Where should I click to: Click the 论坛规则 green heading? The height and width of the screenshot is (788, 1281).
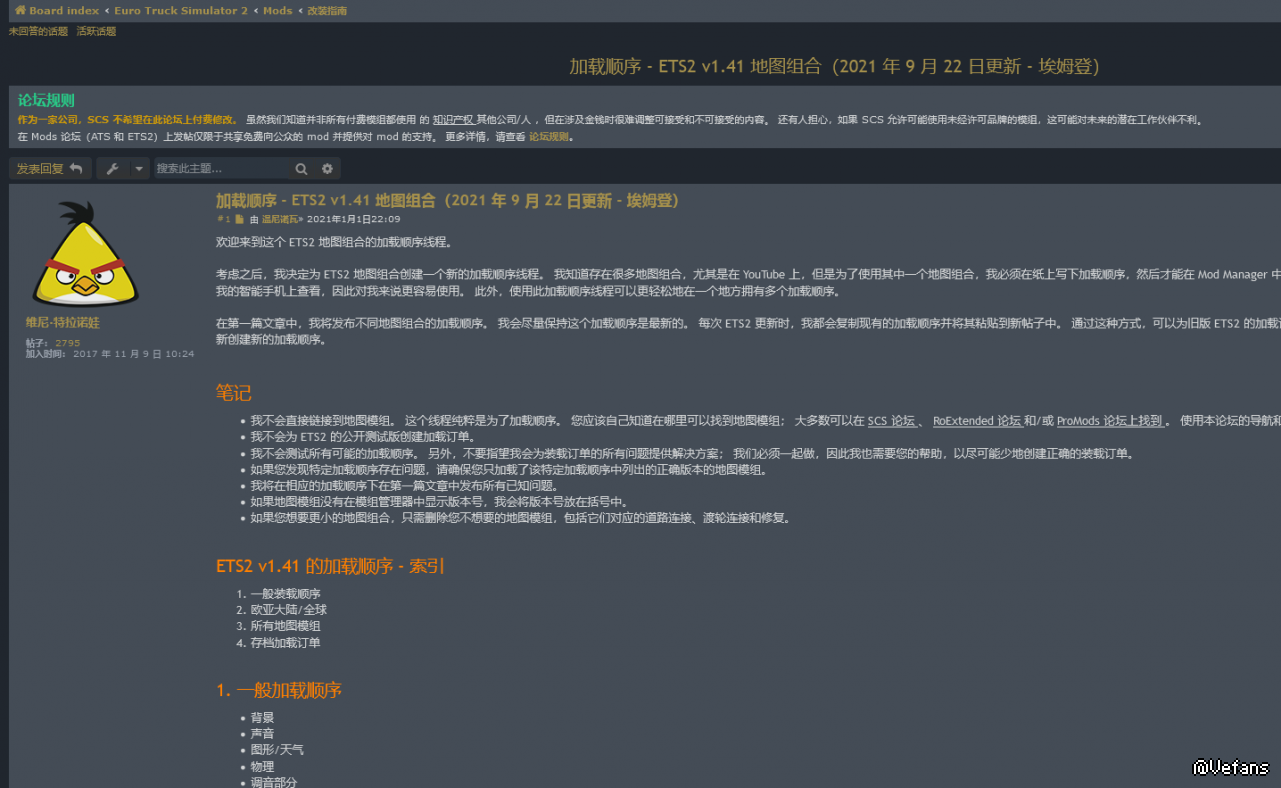click(46, 101)
